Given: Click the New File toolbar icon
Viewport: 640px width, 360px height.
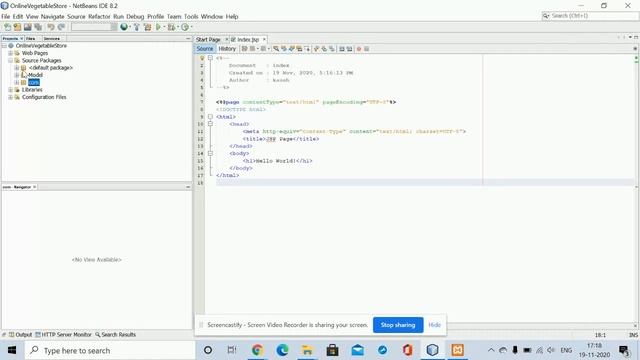Looking at the screenshot, I should pyautogui.click(x=7, y=27).
